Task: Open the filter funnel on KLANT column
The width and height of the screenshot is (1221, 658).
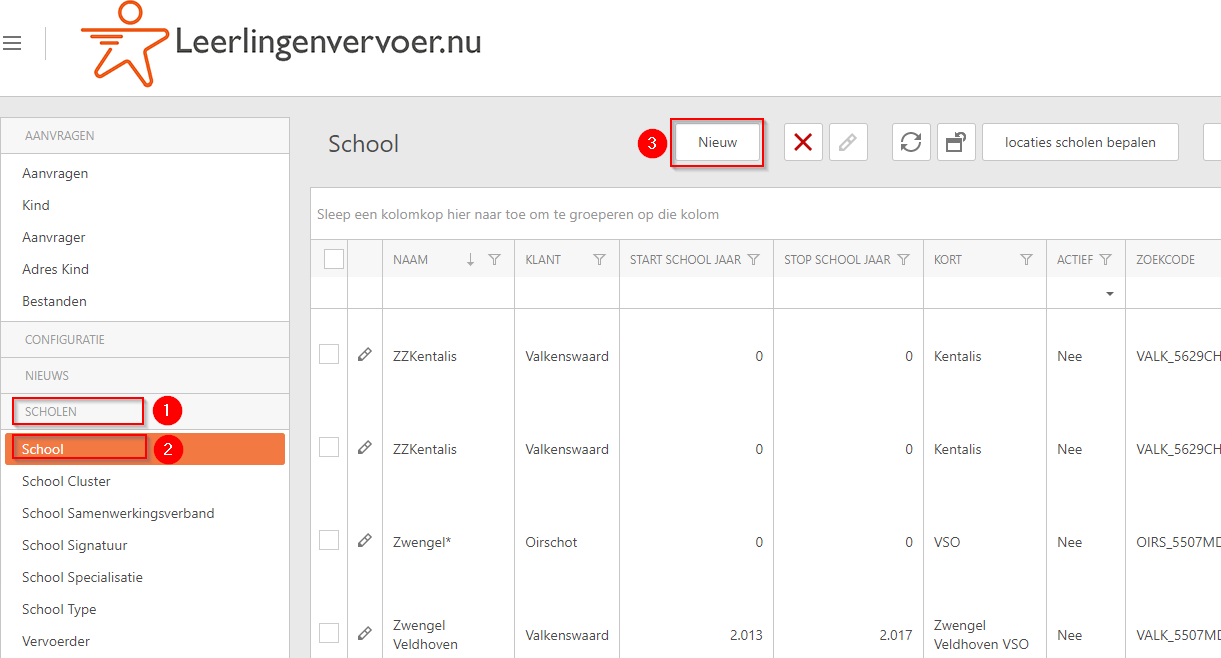Action: (599, 259)
